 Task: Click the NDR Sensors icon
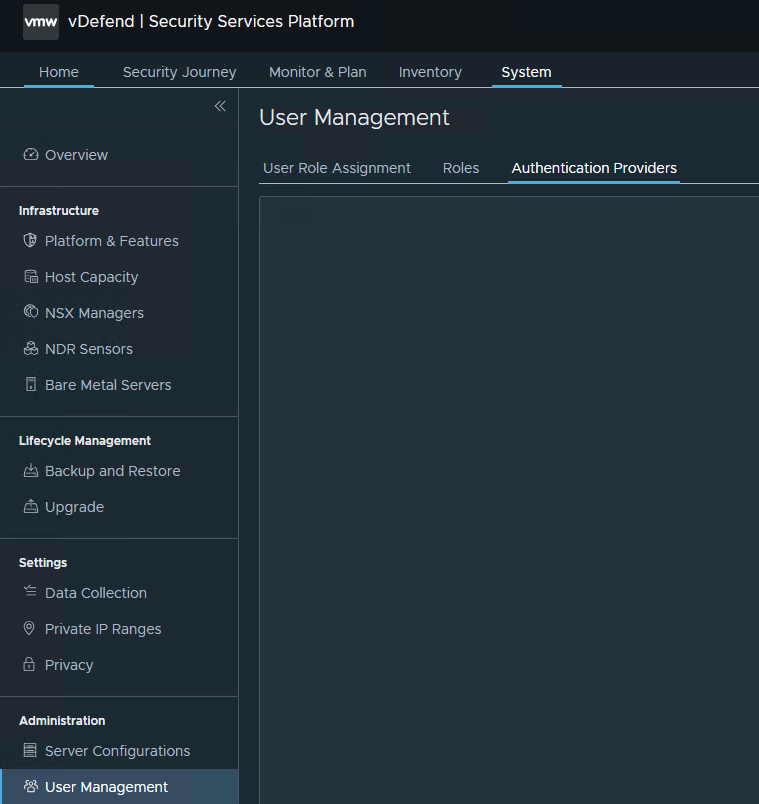click(31, 349)
